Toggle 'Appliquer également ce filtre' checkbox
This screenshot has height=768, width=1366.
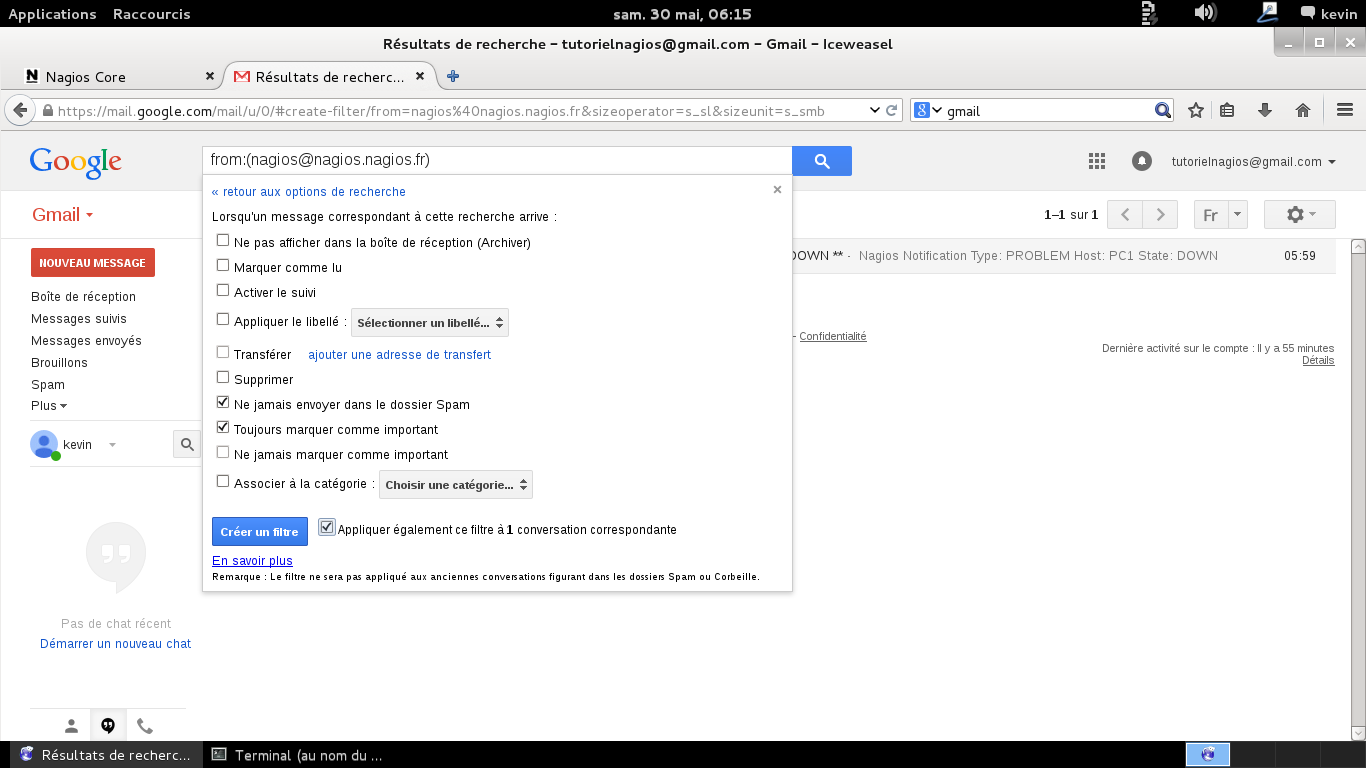coord(327,528)
